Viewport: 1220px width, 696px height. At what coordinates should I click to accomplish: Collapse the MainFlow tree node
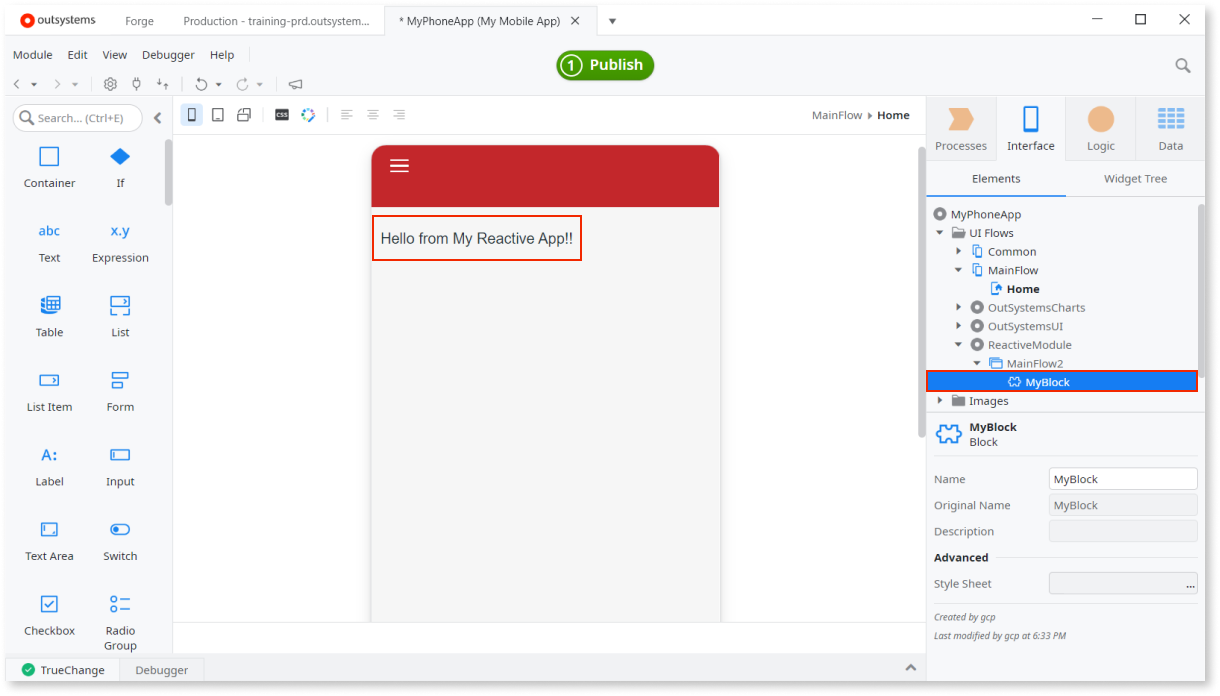[x=958, y=269]
